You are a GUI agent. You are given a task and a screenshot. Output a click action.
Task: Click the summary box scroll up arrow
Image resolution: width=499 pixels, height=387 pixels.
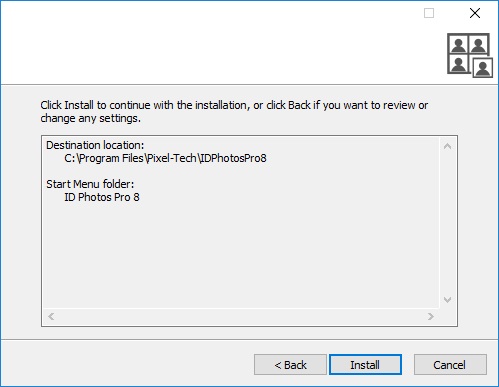pos(448,146)
